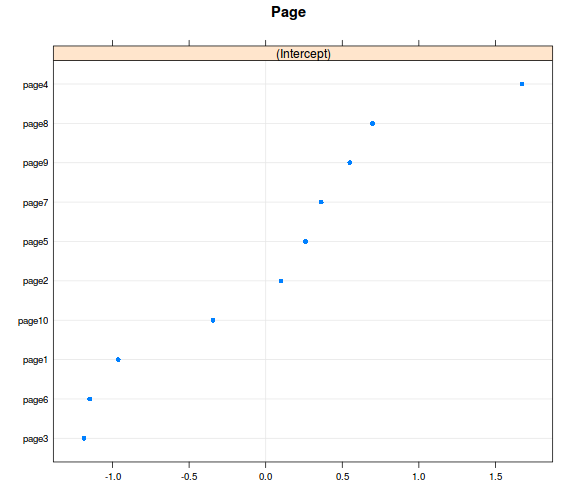This screenshot has width=576, height=504.
Task: Select the blue data point for page9
Action: click(350, 163)
